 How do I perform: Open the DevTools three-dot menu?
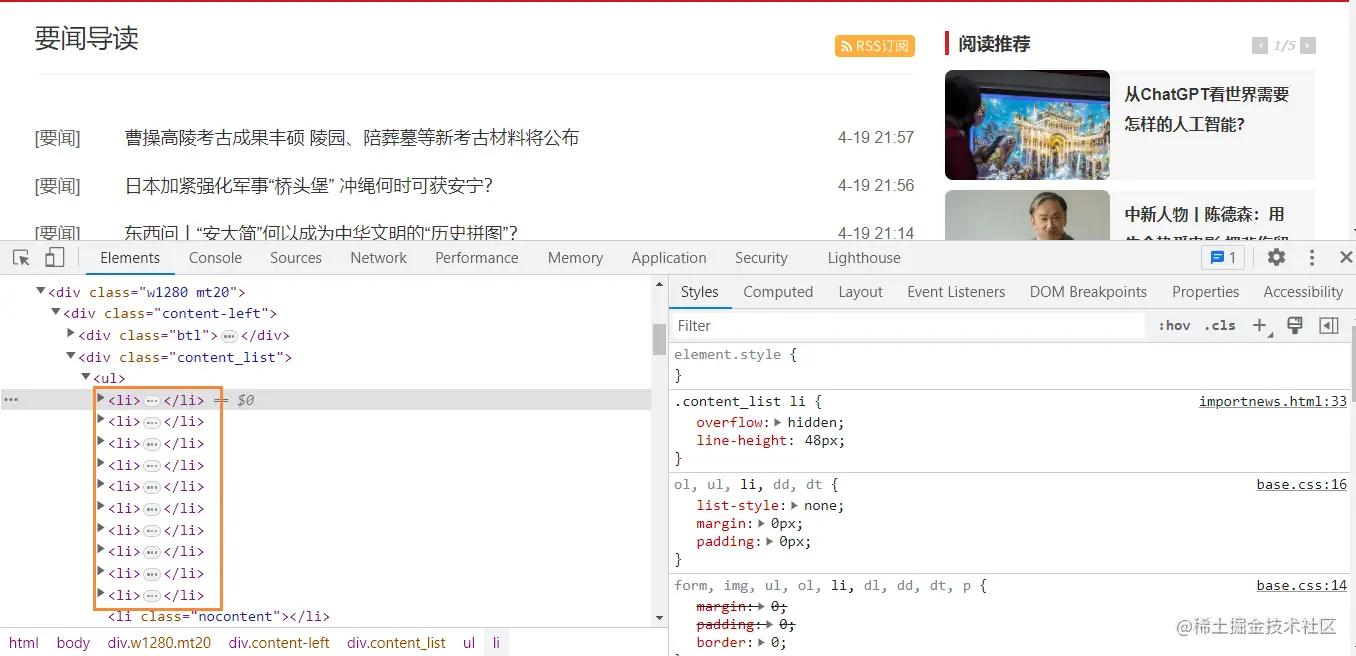[x=1312, y=257]
